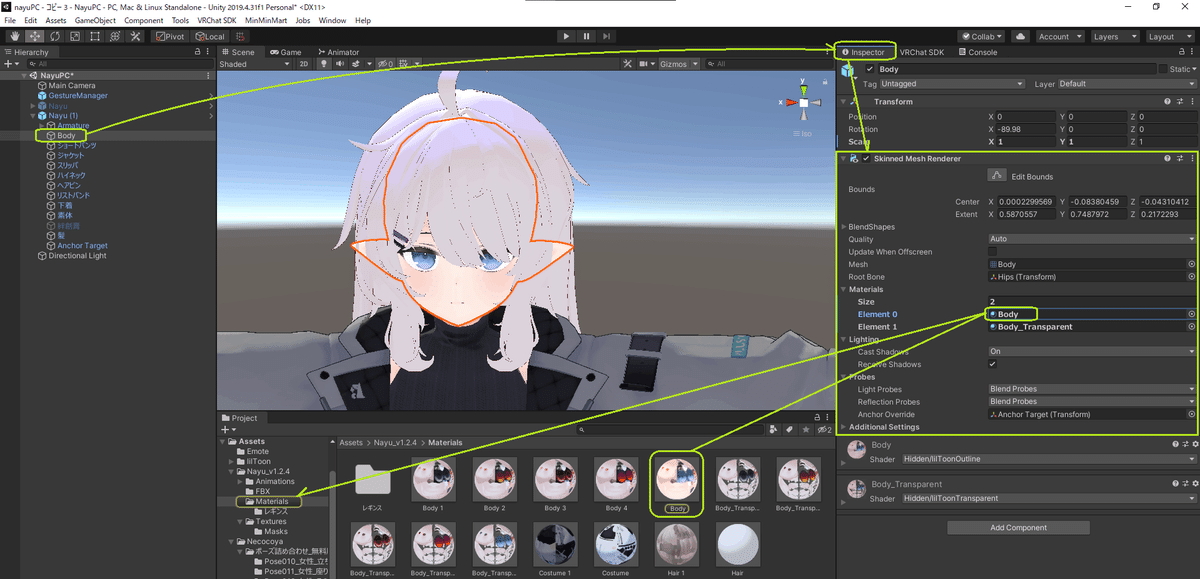The image size is (1200, 579).
Task: Open Project favorites star icon
Action: click(807, 429)
